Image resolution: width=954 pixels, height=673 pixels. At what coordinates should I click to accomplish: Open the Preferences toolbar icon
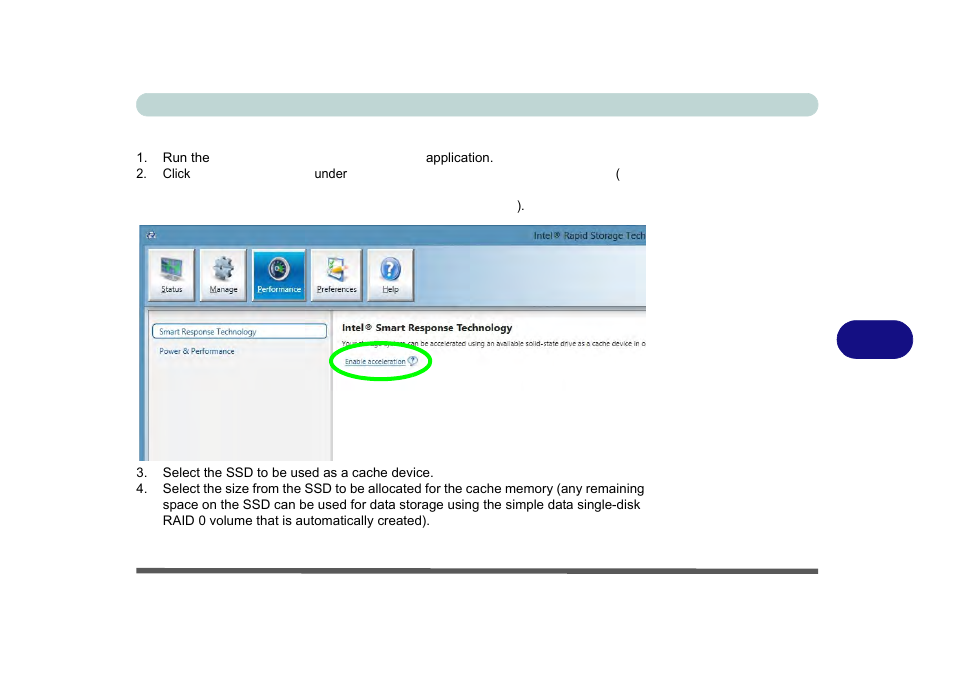coord(336,275)
